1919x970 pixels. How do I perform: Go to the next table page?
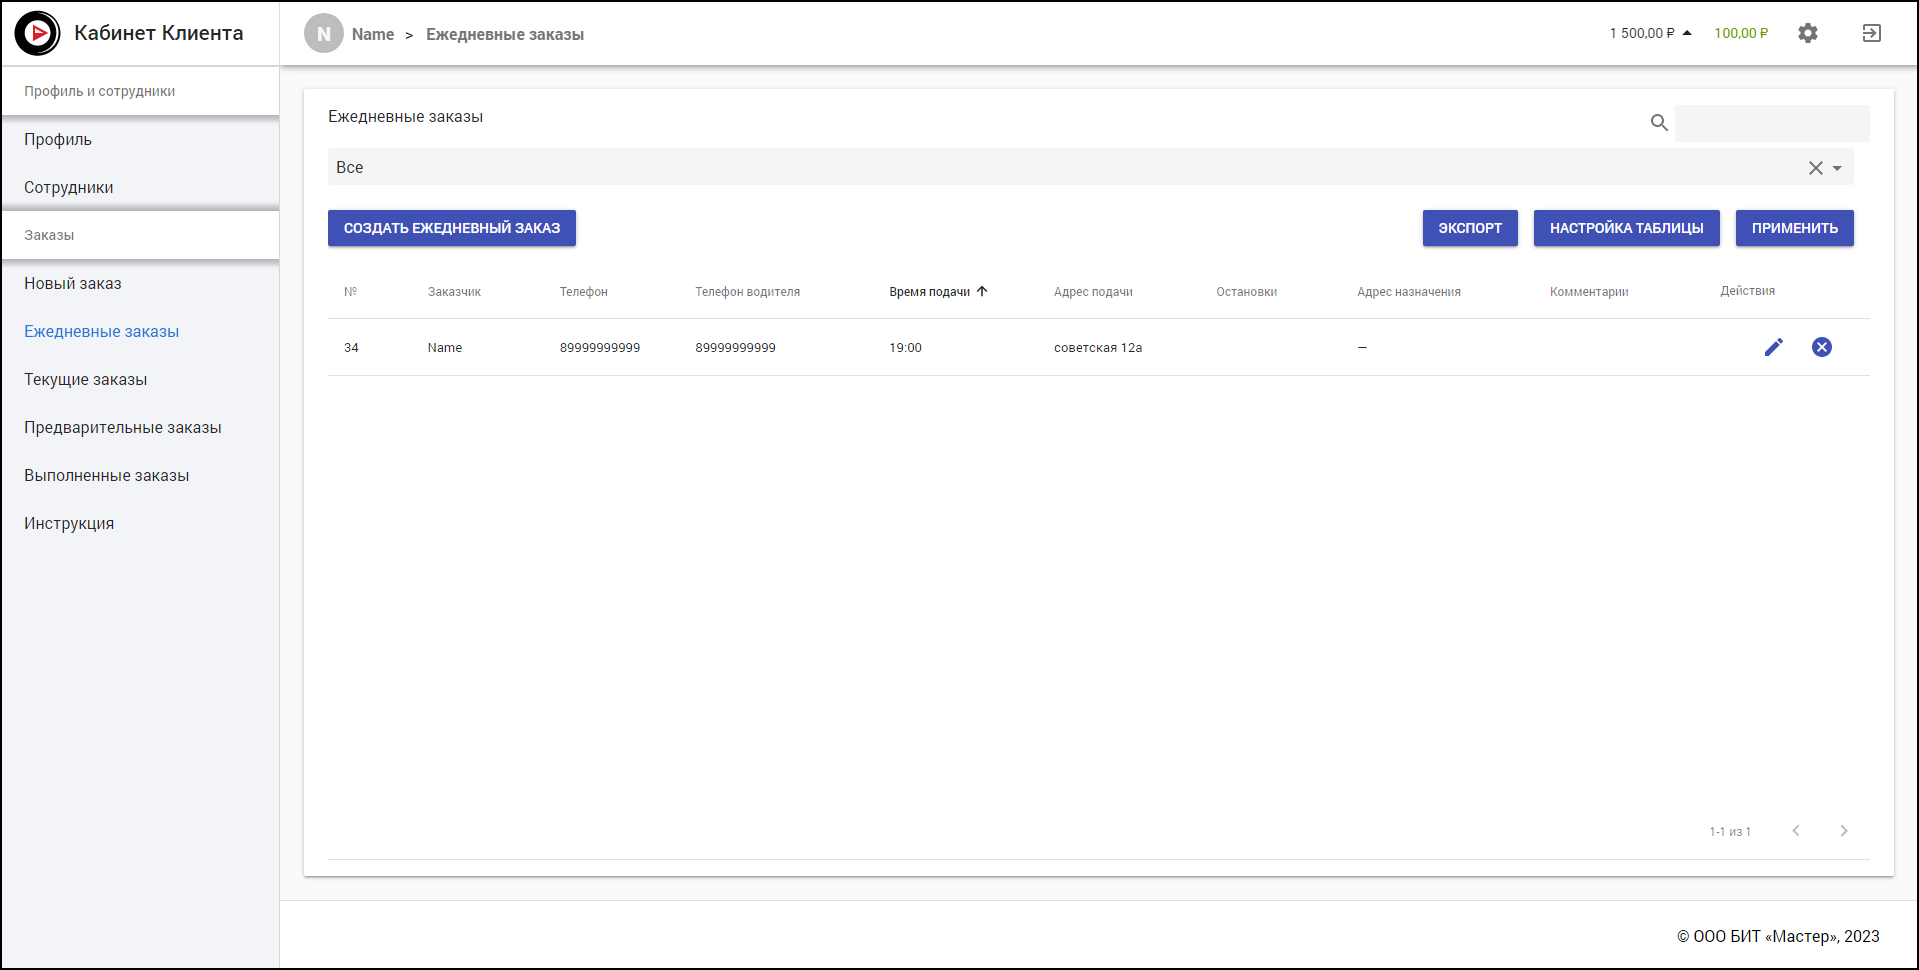[x=1843, y=831]
